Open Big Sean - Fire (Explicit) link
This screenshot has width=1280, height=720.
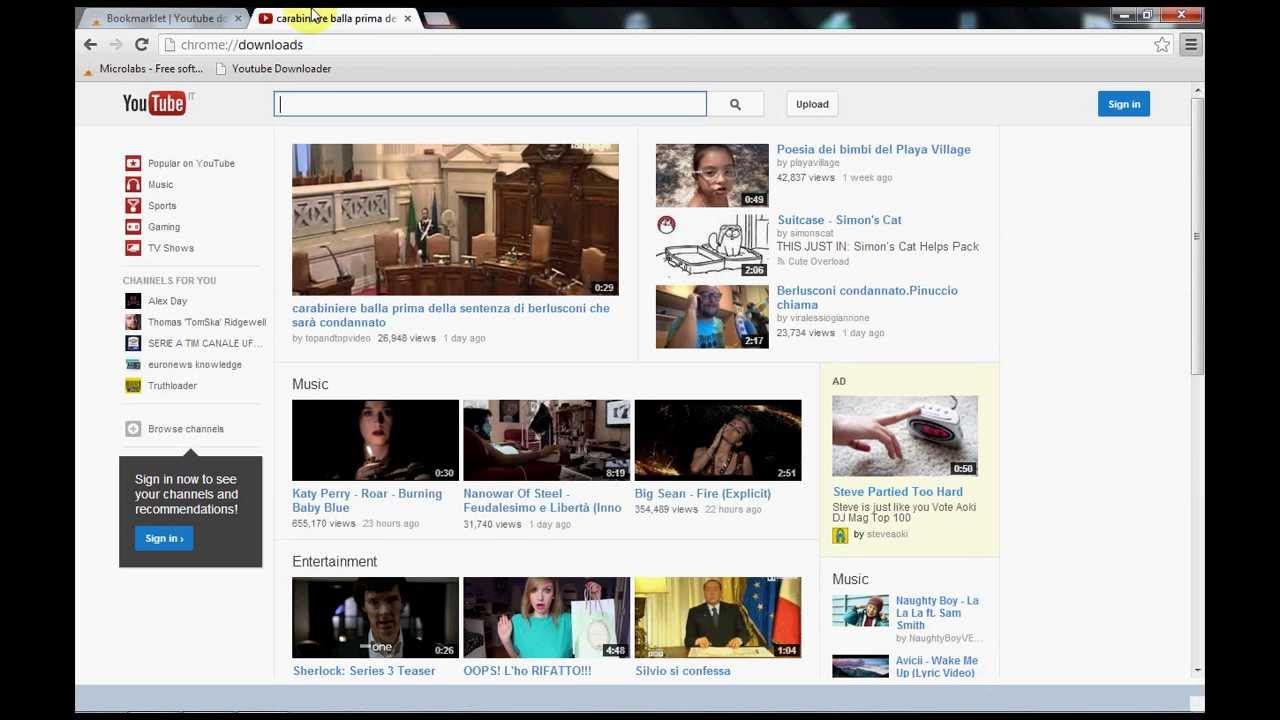tap(702, 494)
